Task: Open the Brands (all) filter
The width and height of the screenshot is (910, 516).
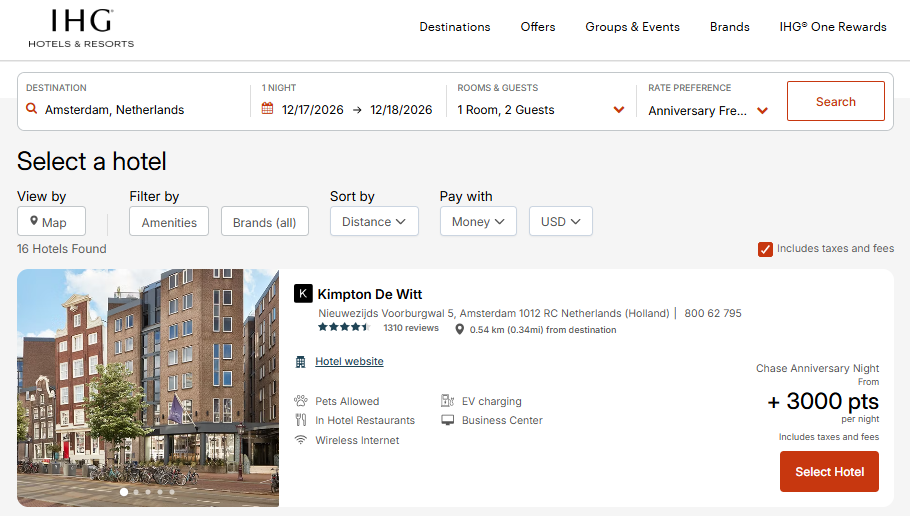Action: 265,221
